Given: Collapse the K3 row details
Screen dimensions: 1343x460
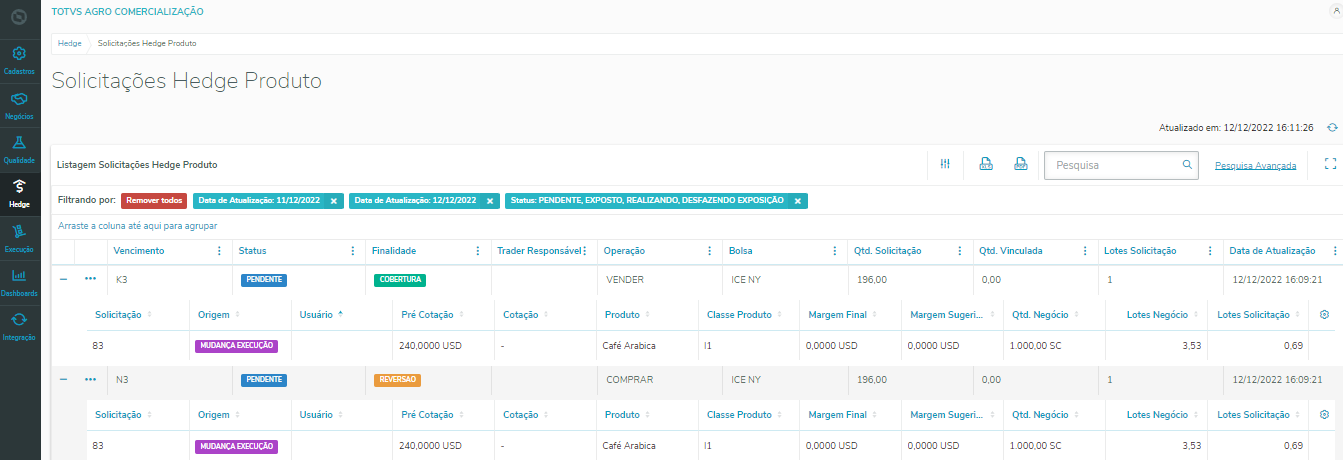Looking at the screenshot, I should coord(64,280).
